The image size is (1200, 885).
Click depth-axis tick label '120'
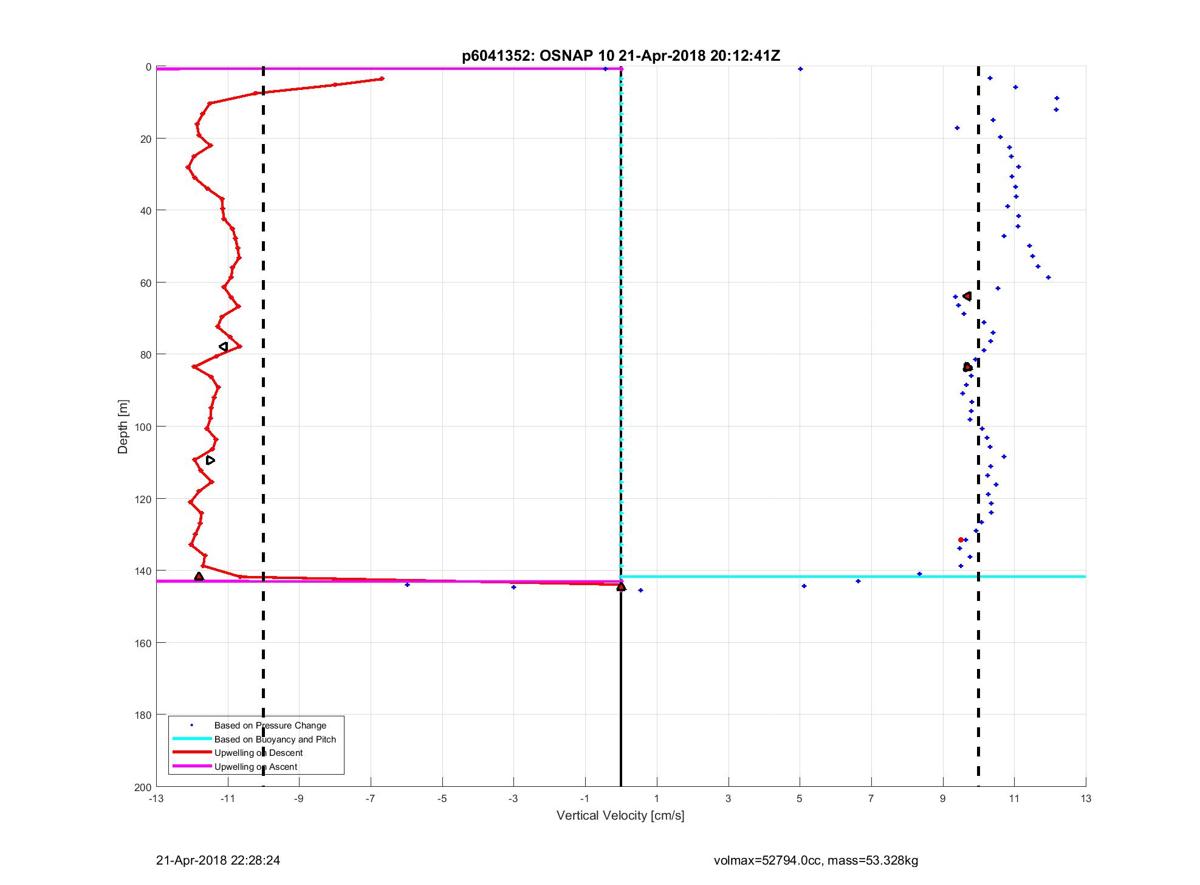tap(142, 498)
